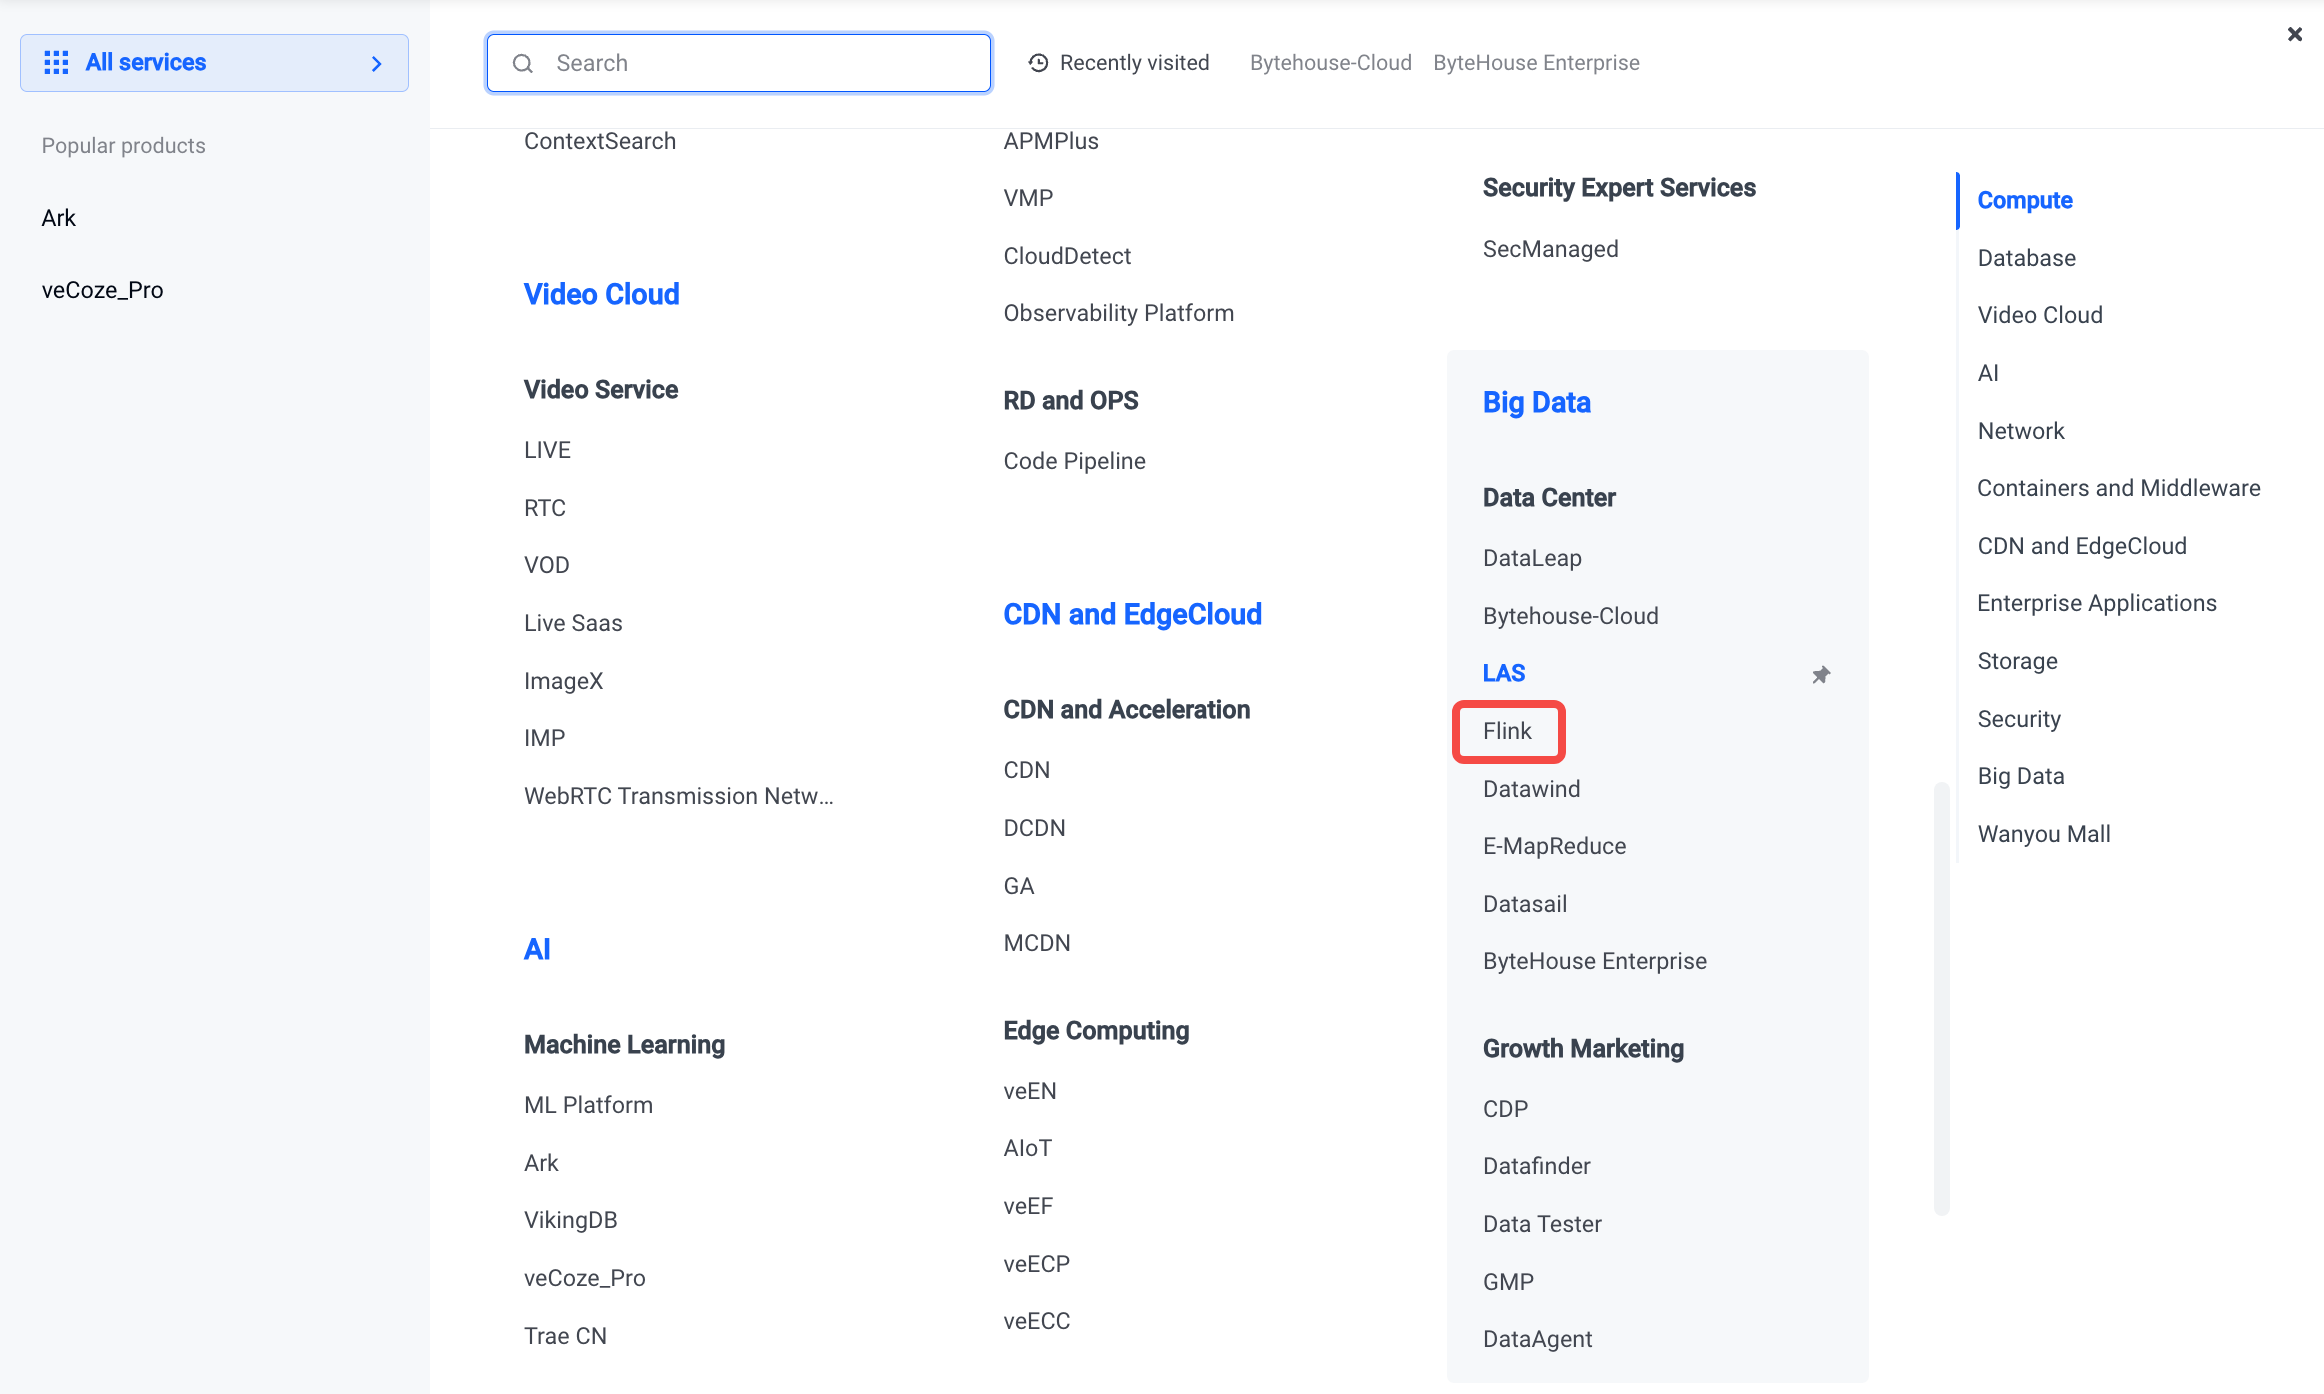
Task: Open the Datasail service
Action: (1525, 904)
